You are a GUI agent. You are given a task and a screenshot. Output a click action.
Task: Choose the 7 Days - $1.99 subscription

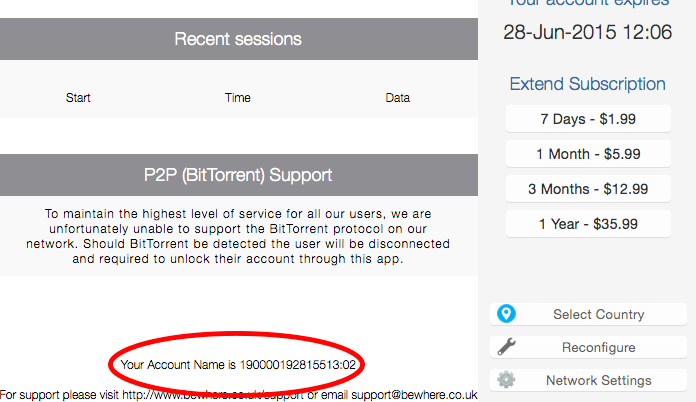click(587, 120)
